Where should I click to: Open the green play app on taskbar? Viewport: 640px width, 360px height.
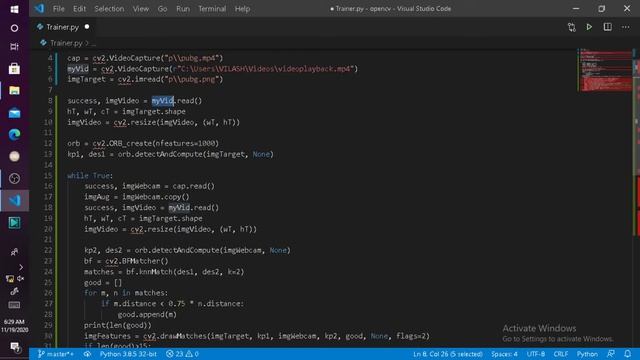[x=14, y=222]
